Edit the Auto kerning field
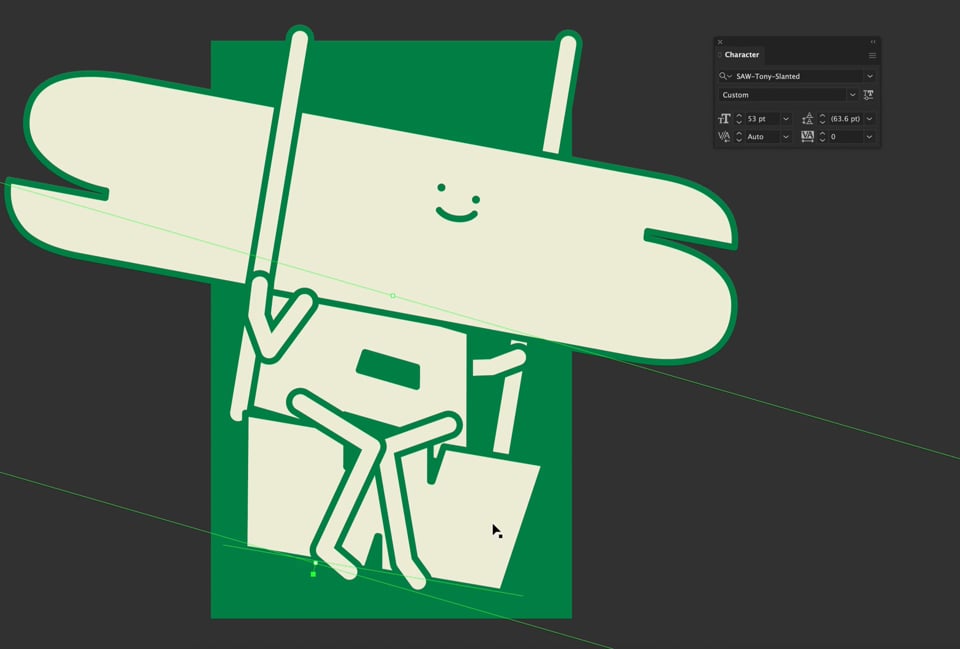This screenshot has height=649, width=960. 762,137
